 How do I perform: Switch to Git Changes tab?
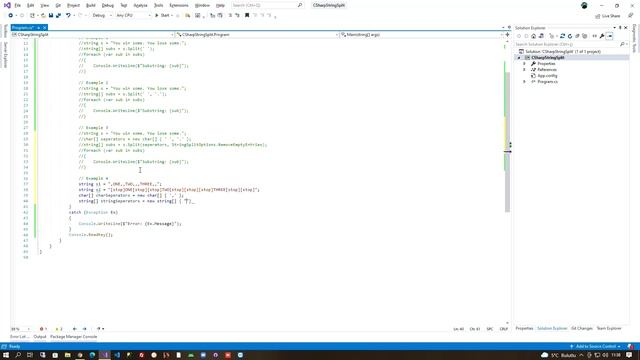point(582,329)
